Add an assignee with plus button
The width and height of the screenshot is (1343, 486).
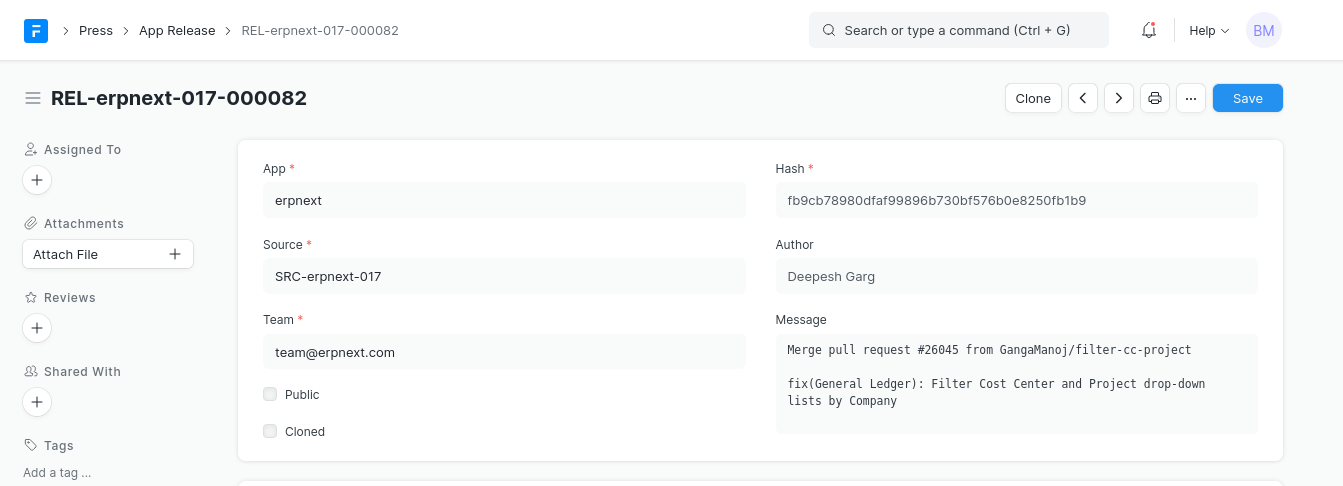click(37, 180)
